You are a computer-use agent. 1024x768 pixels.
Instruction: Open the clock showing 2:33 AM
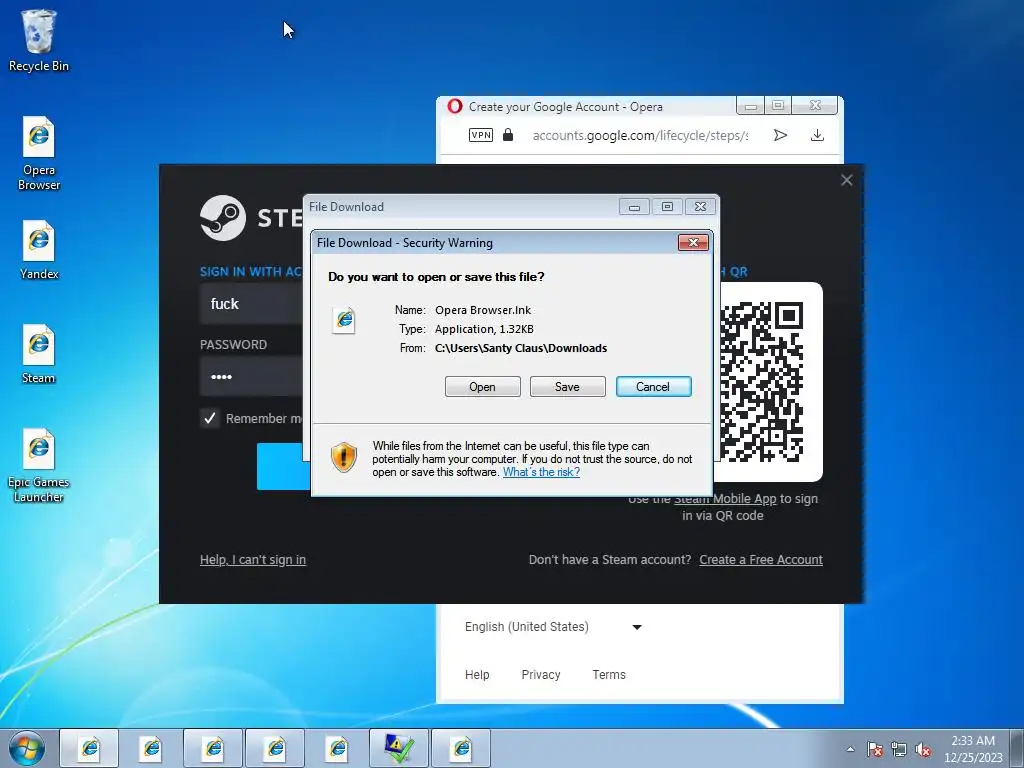pyautogui.click(x=972, y=749)
